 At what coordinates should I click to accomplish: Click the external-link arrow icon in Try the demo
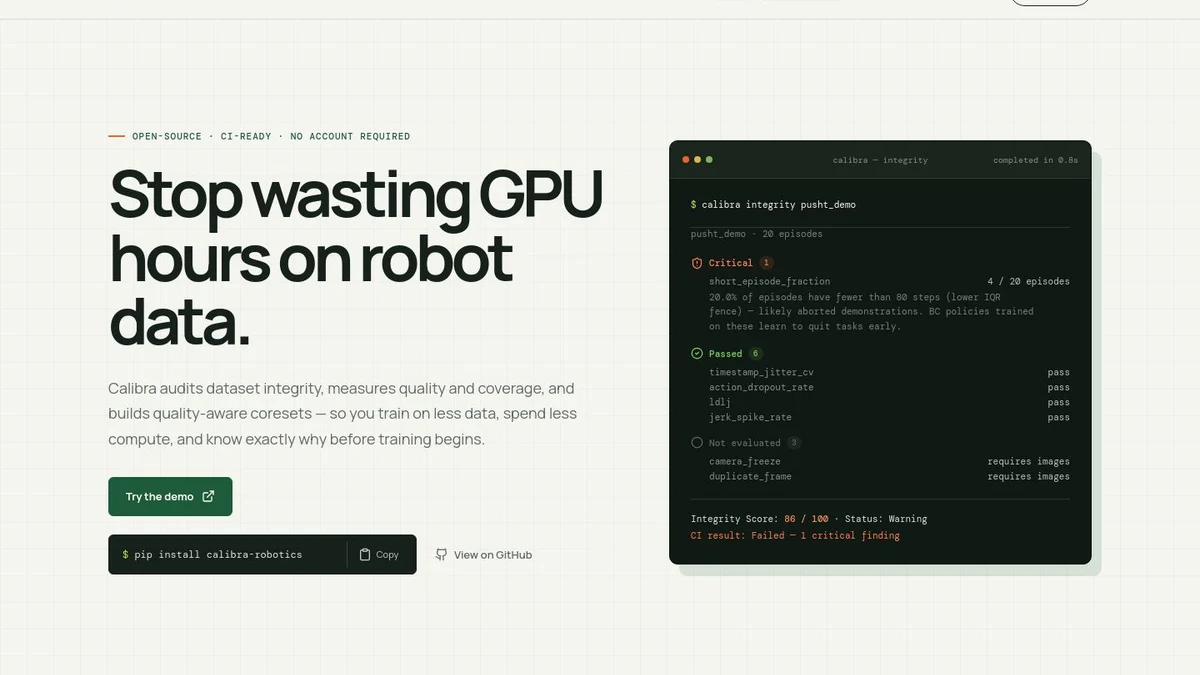[208, 496]
